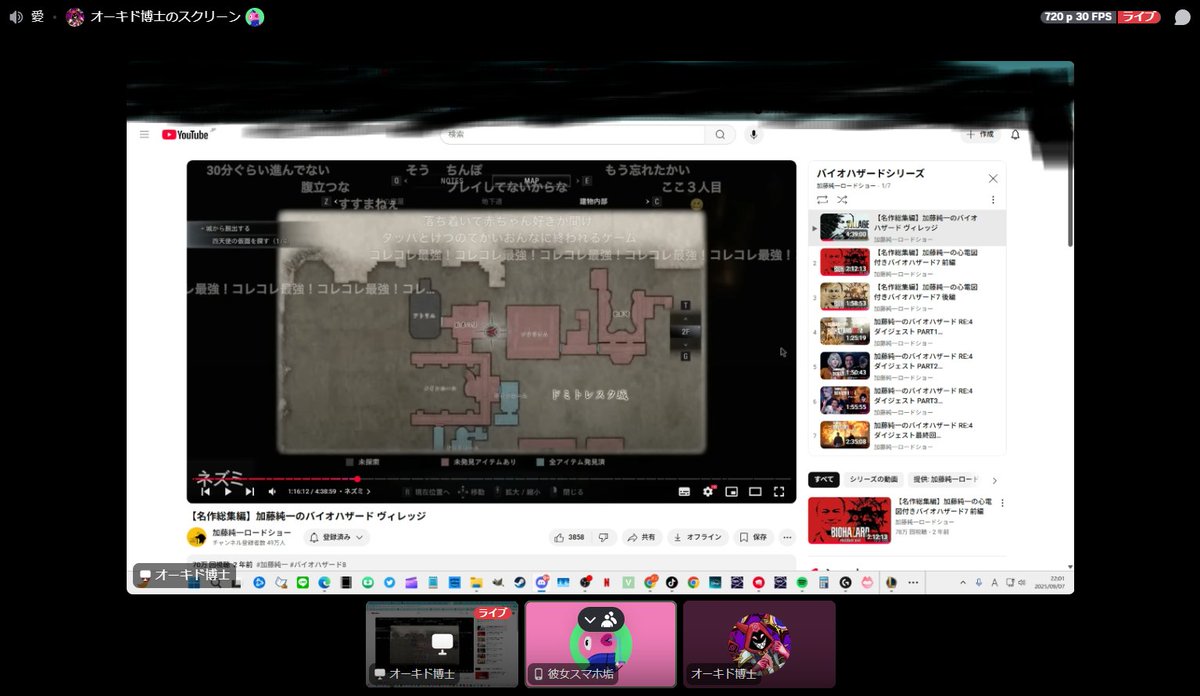Open the YouTube notifications bell
This screenshot has height=696, width=1200.
coord(1015,134)
